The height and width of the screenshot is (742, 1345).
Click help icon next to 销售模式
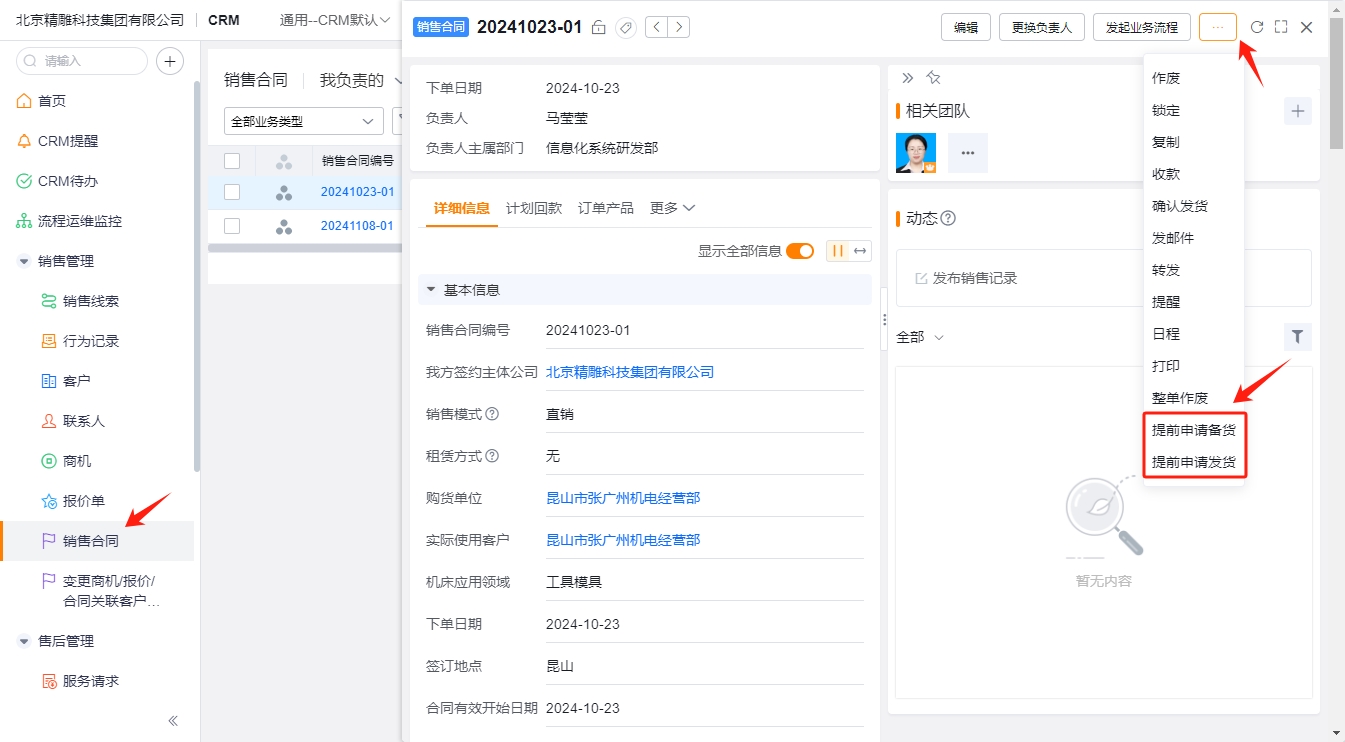point(492,414)
